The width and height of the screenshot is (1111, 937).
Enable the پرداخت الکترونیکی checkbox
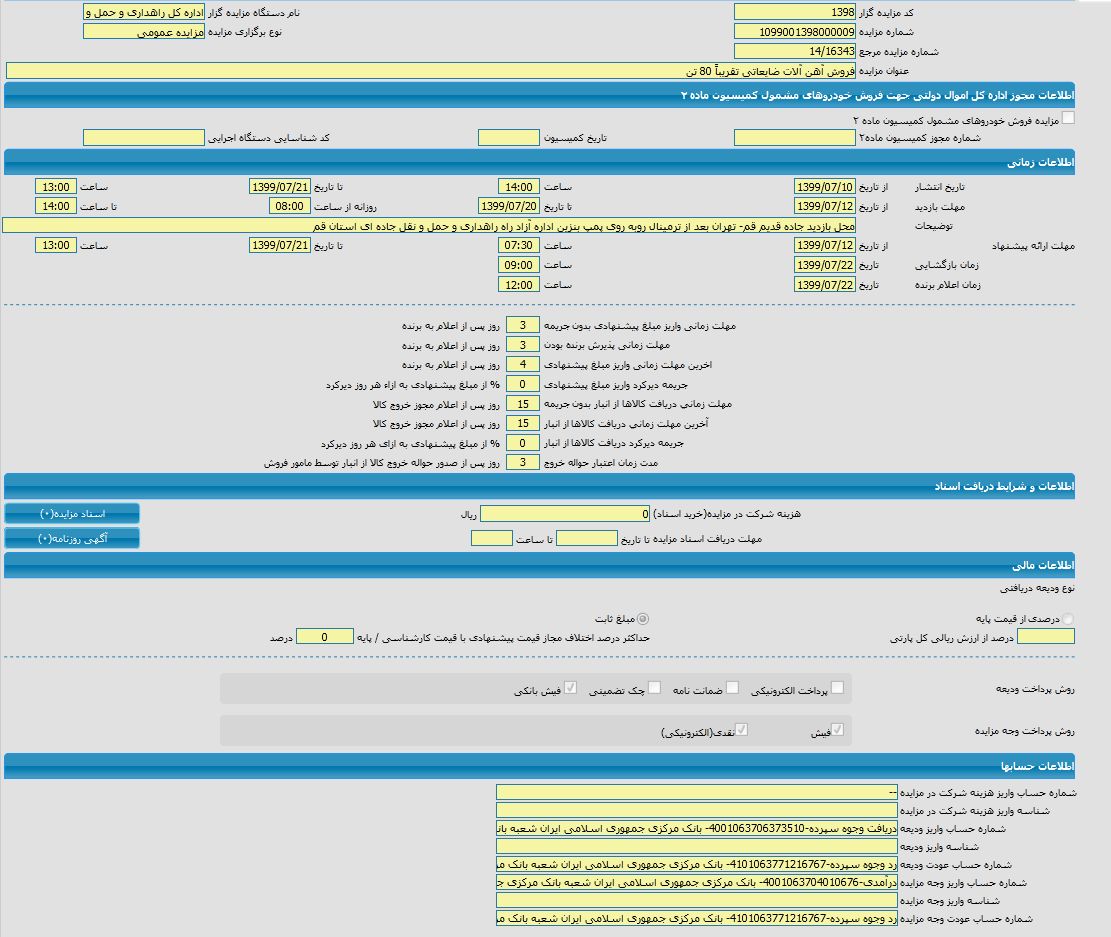(x=837, y=687)
